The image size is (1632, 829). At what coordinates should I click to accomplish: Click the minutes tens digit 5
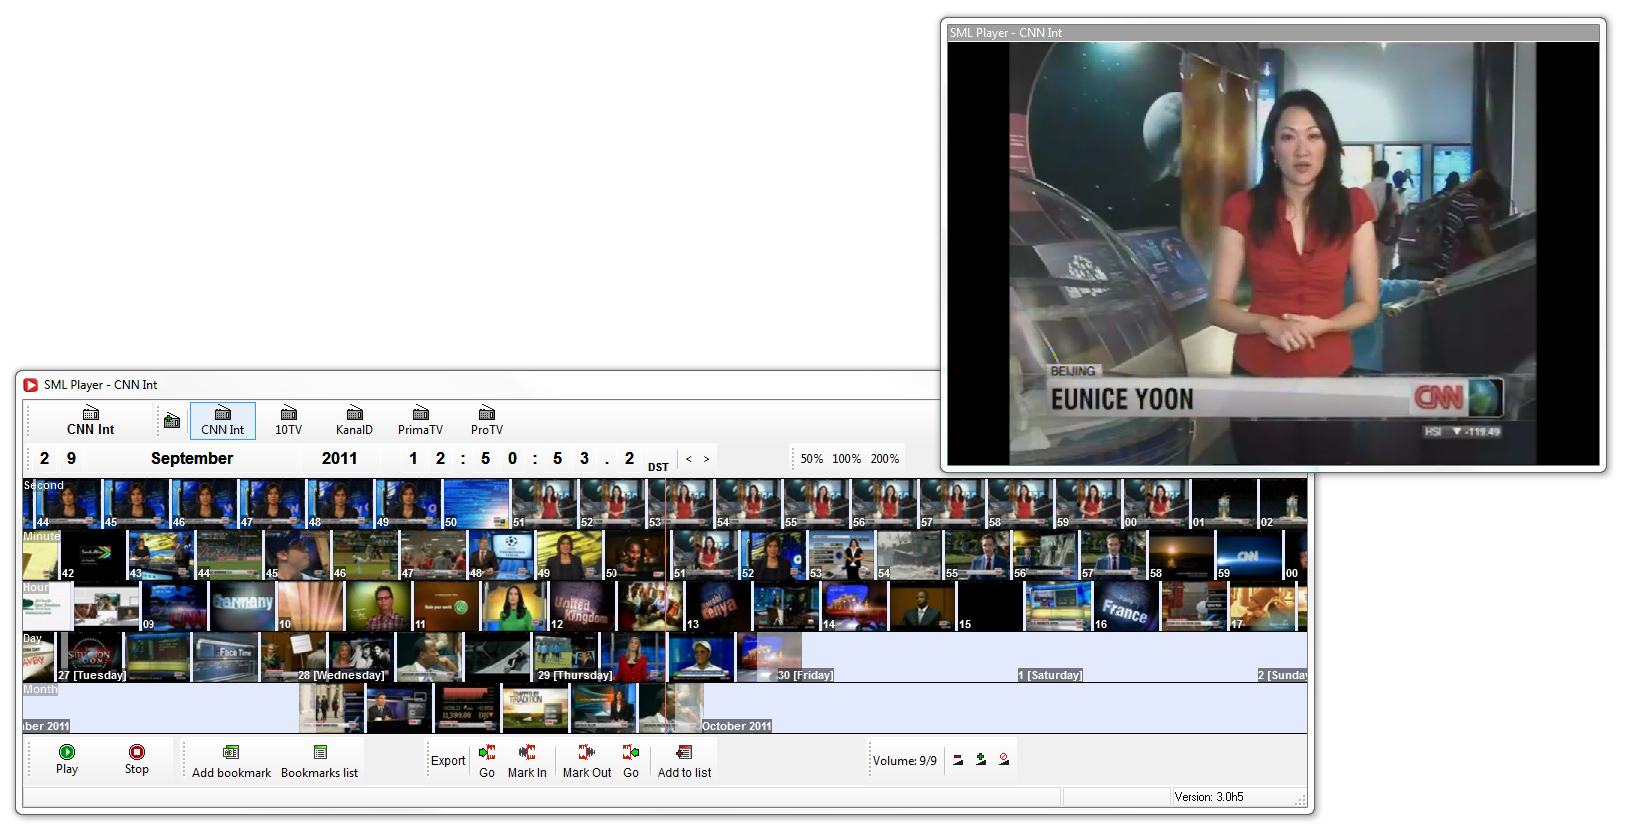pos(485,458)
